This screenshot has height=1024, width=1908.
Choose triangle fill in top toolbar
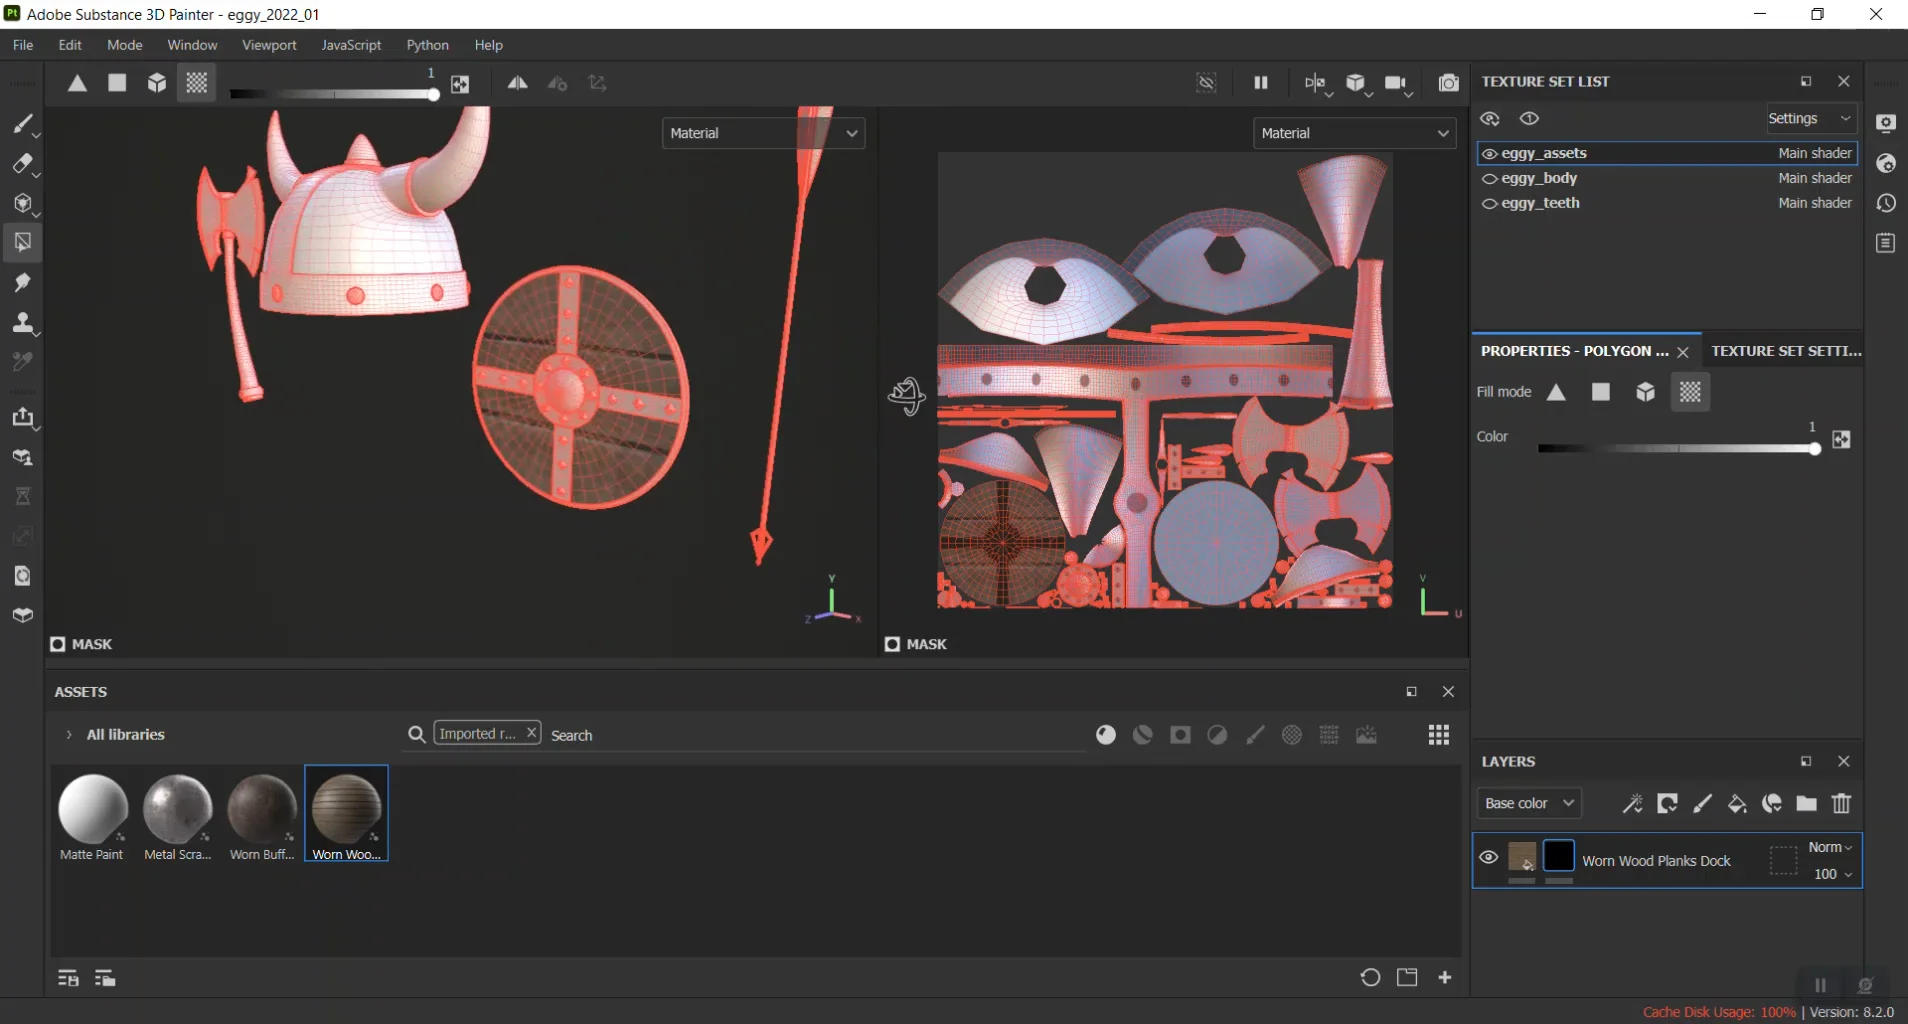coord(77,83)
